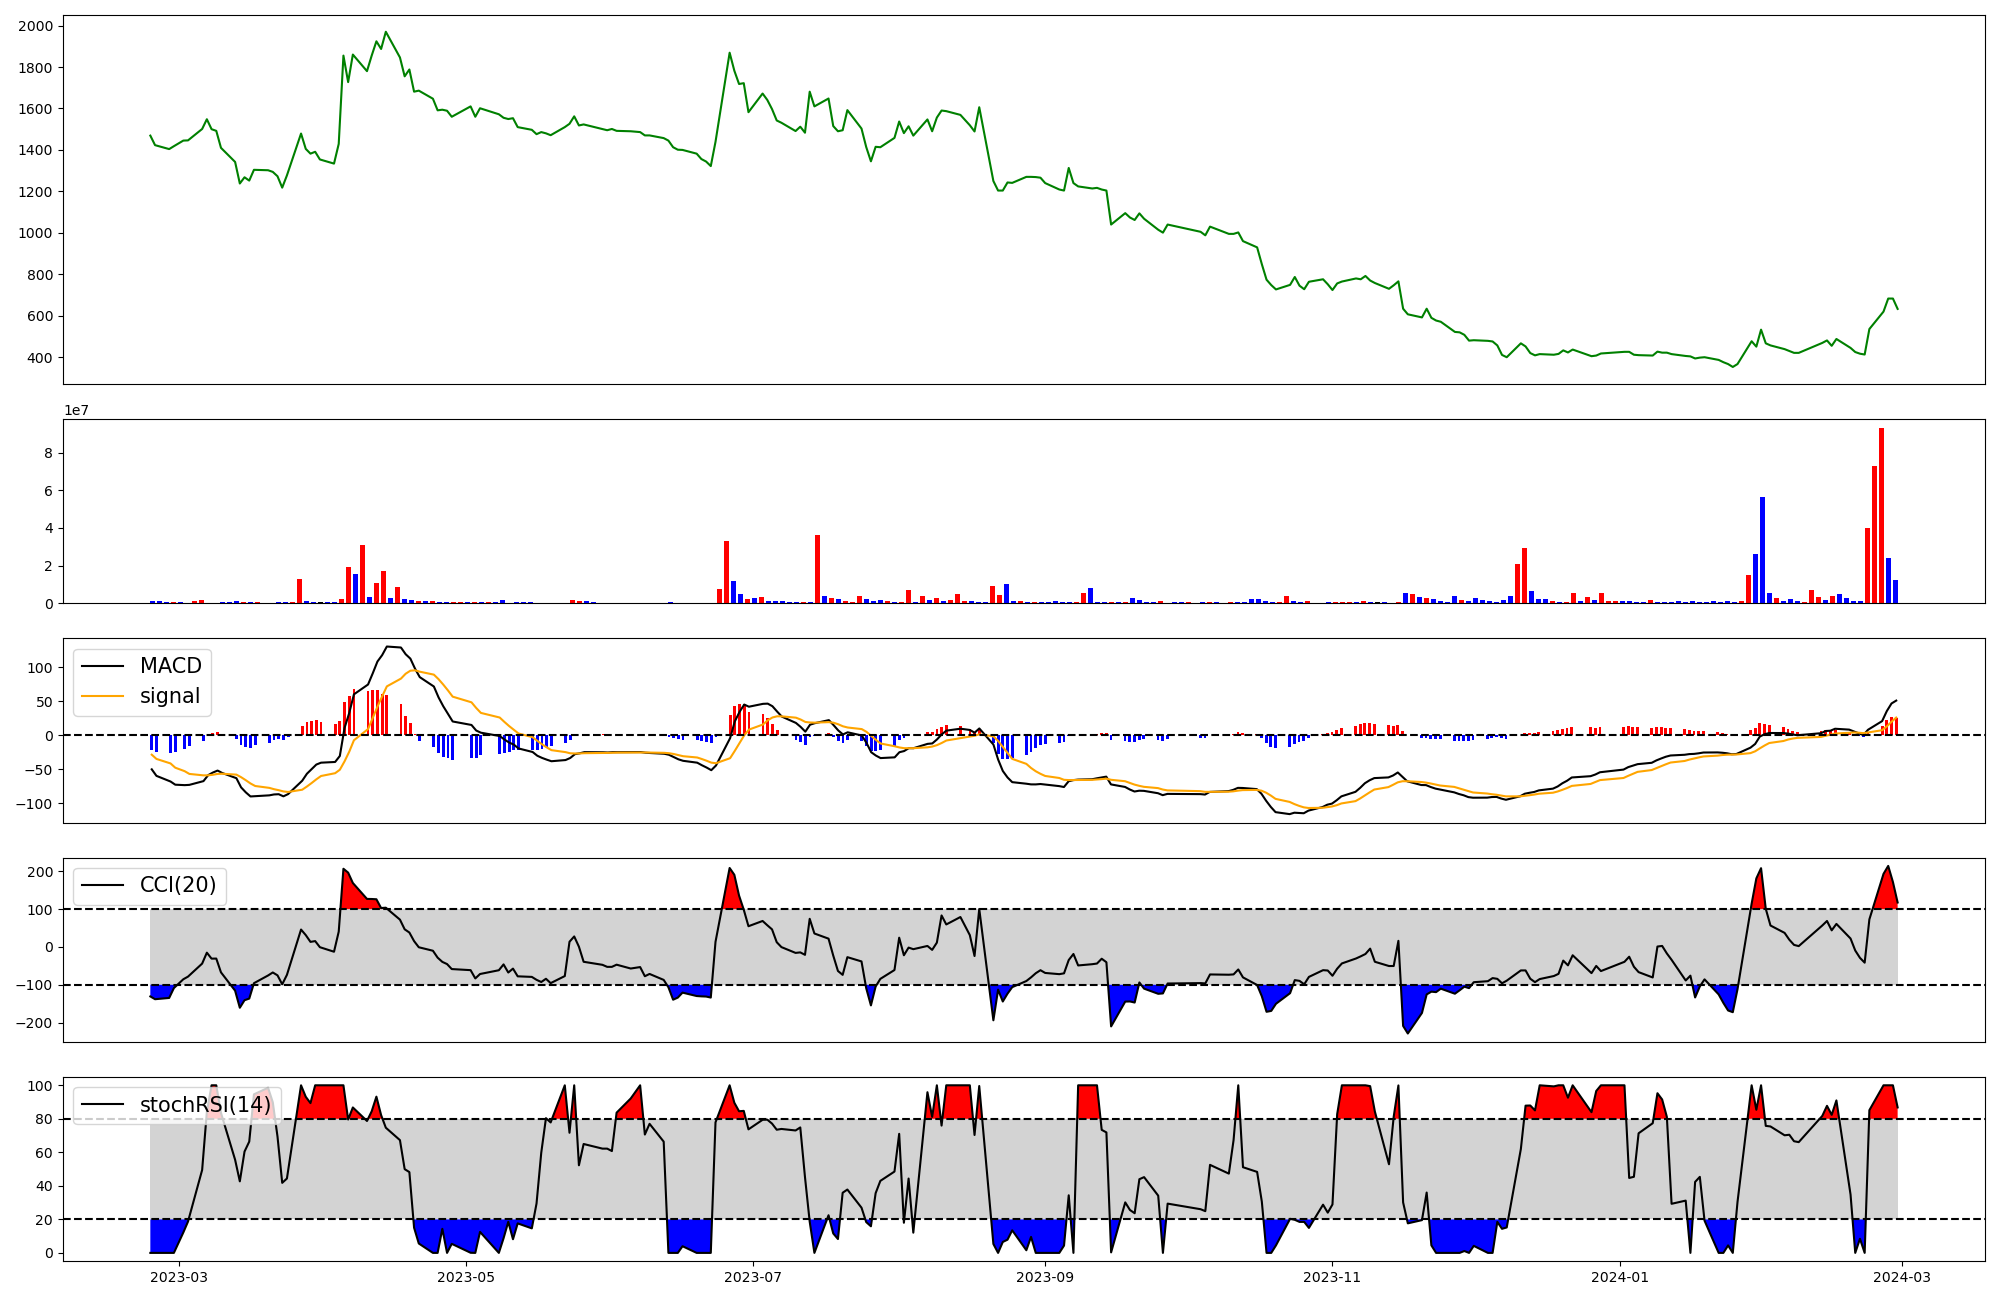The height and width of the screenshot is (1300, 2000).
Task: Click the 2023-05 x-axis date label
Action: point(466,1277)
